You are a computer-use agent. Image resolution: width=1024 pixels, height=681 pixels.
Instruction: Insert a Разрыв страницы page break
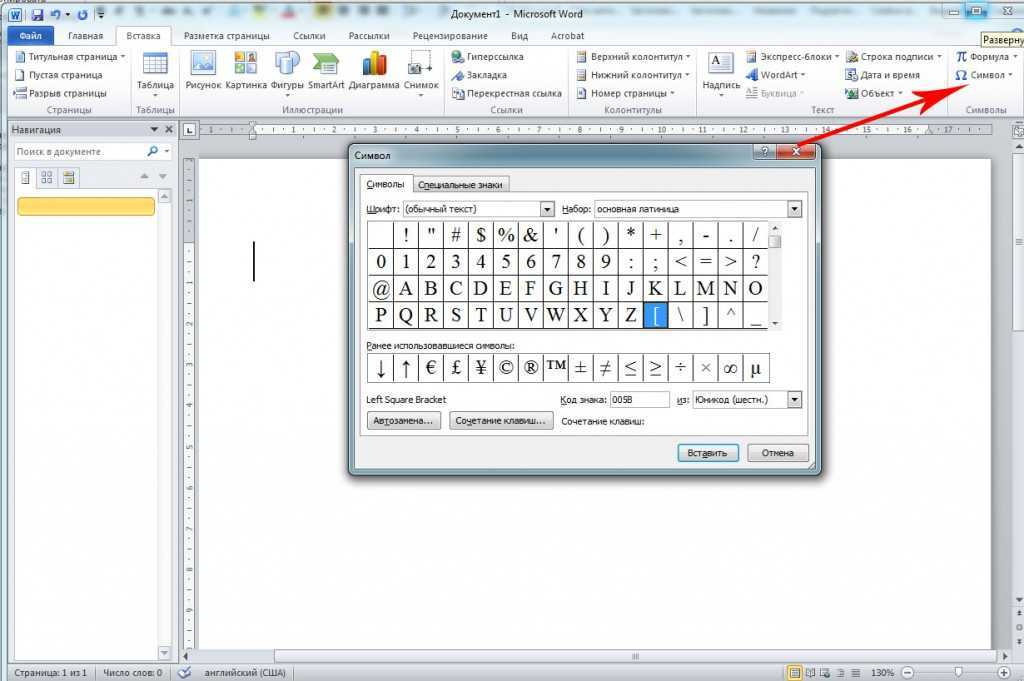coord(60,93)
